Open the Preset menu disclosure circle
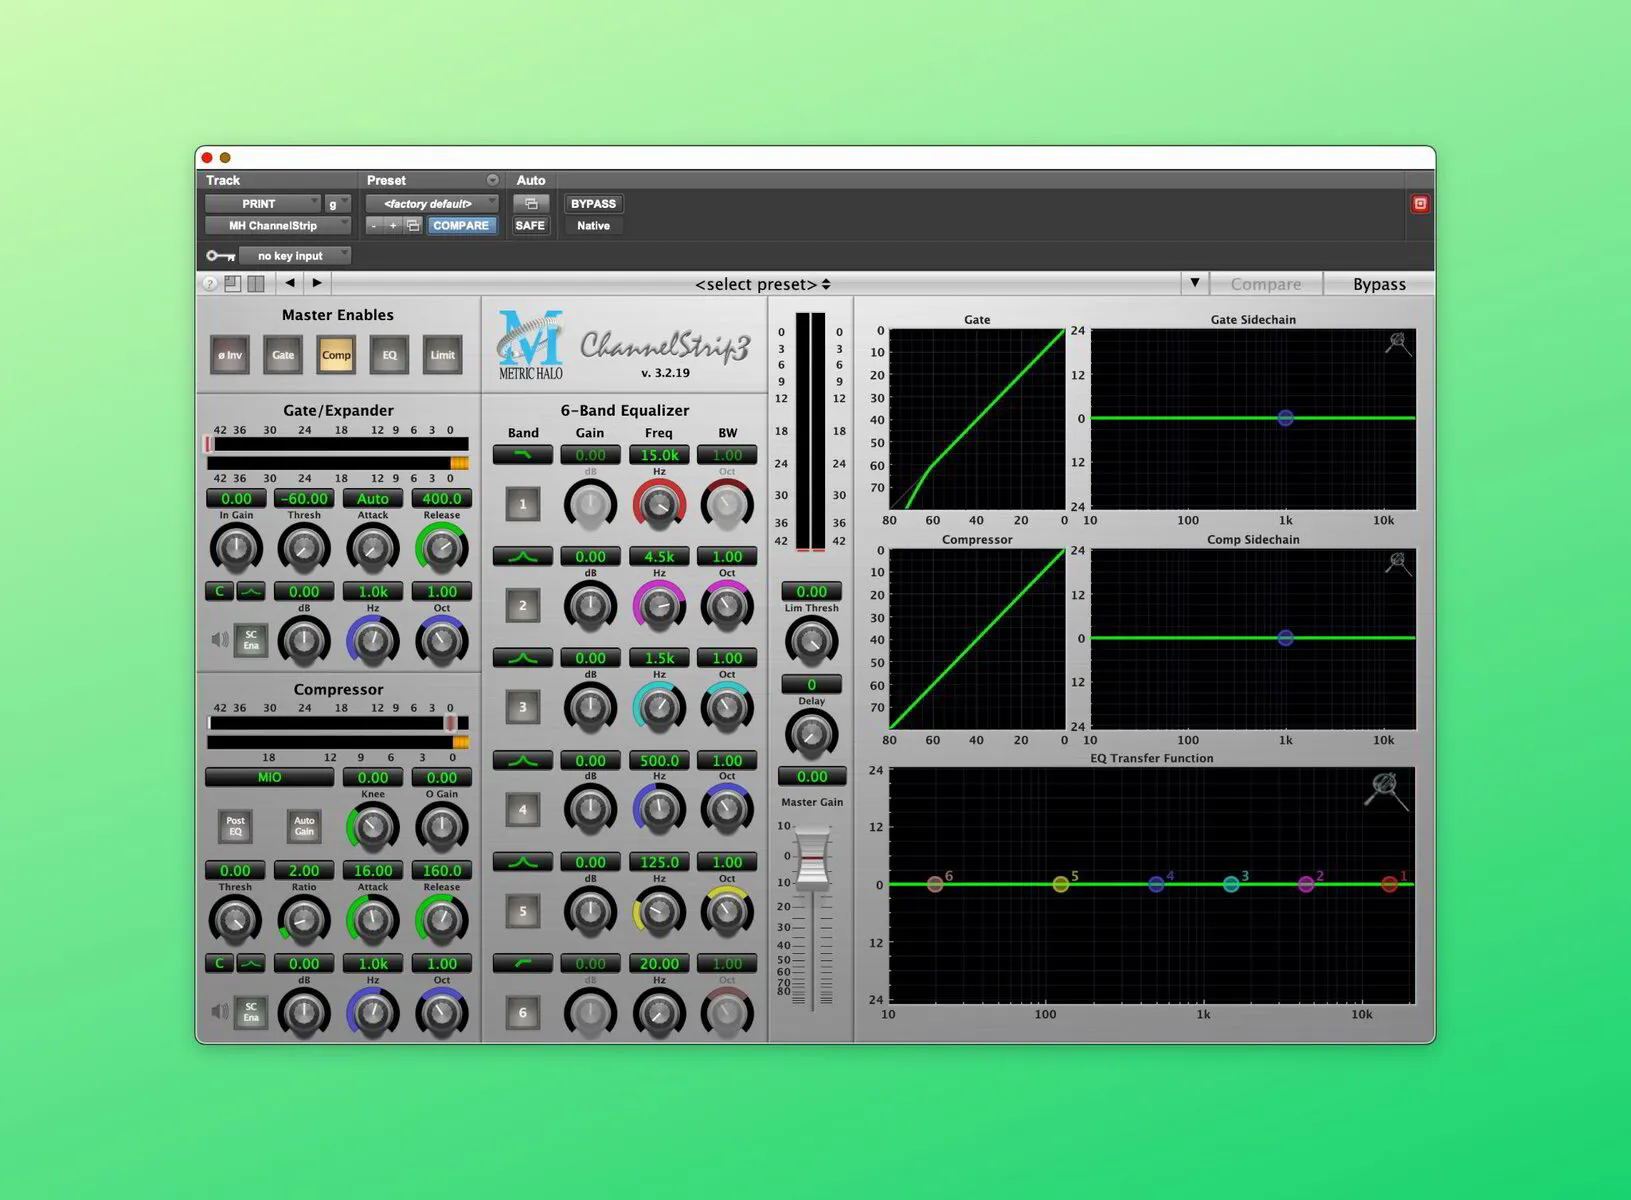Viewport: 1631px width, 1200px height. 493,180
